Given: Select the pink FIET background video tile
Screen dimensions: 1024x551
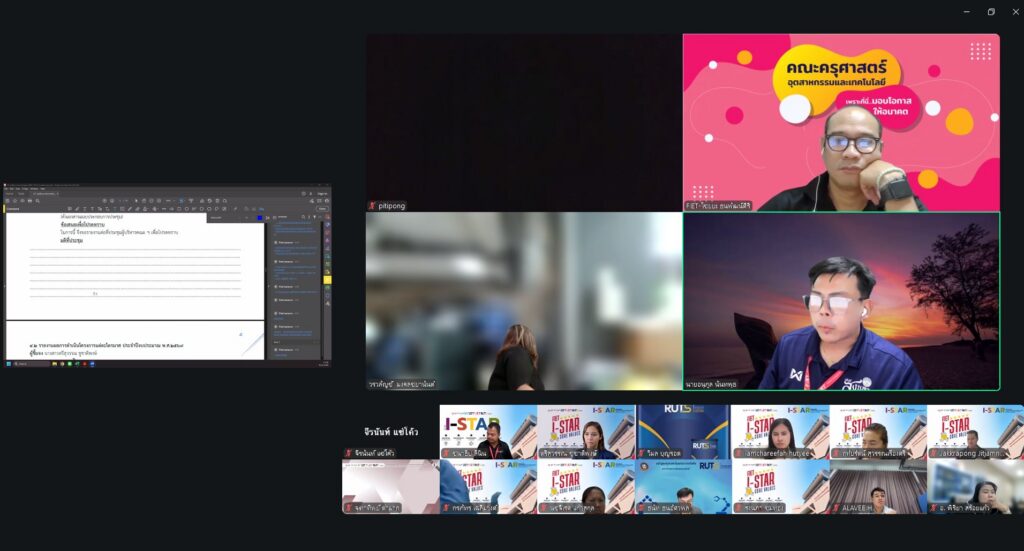Looking at the screenshot, I should pyautogui.click(x=841, y=122).
